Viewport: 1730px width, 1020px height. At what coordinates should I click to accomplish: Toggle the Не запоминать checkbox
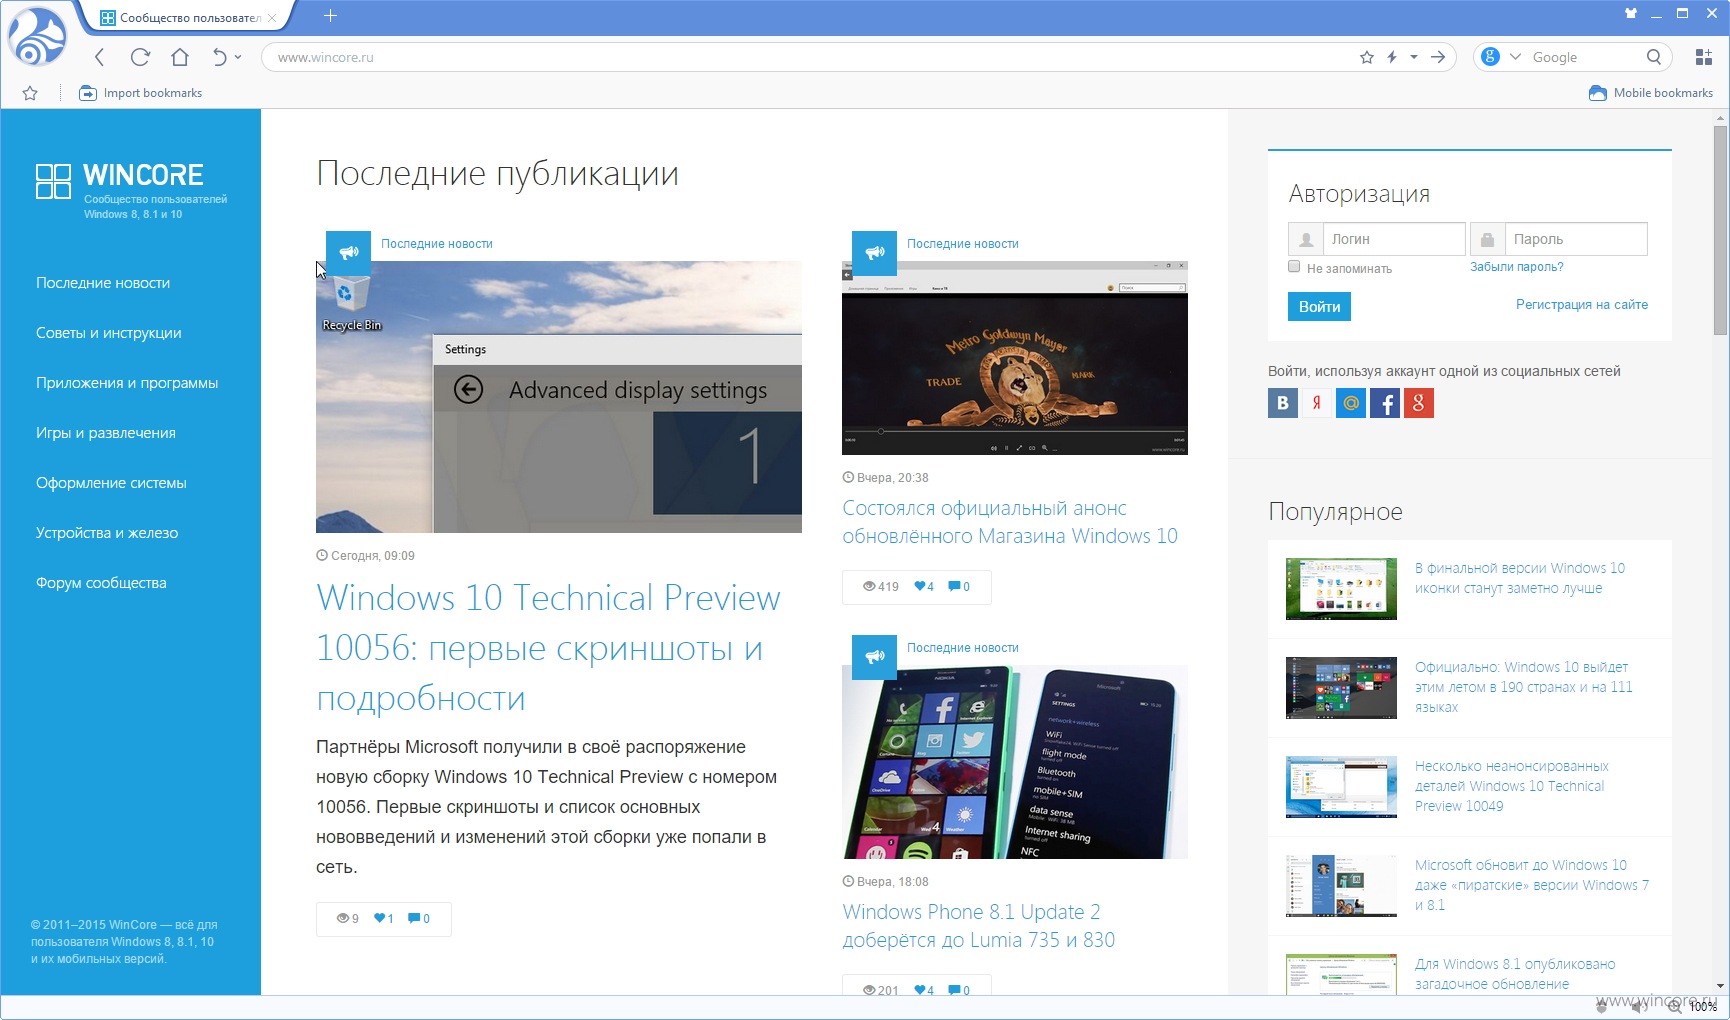point(1294,267)
